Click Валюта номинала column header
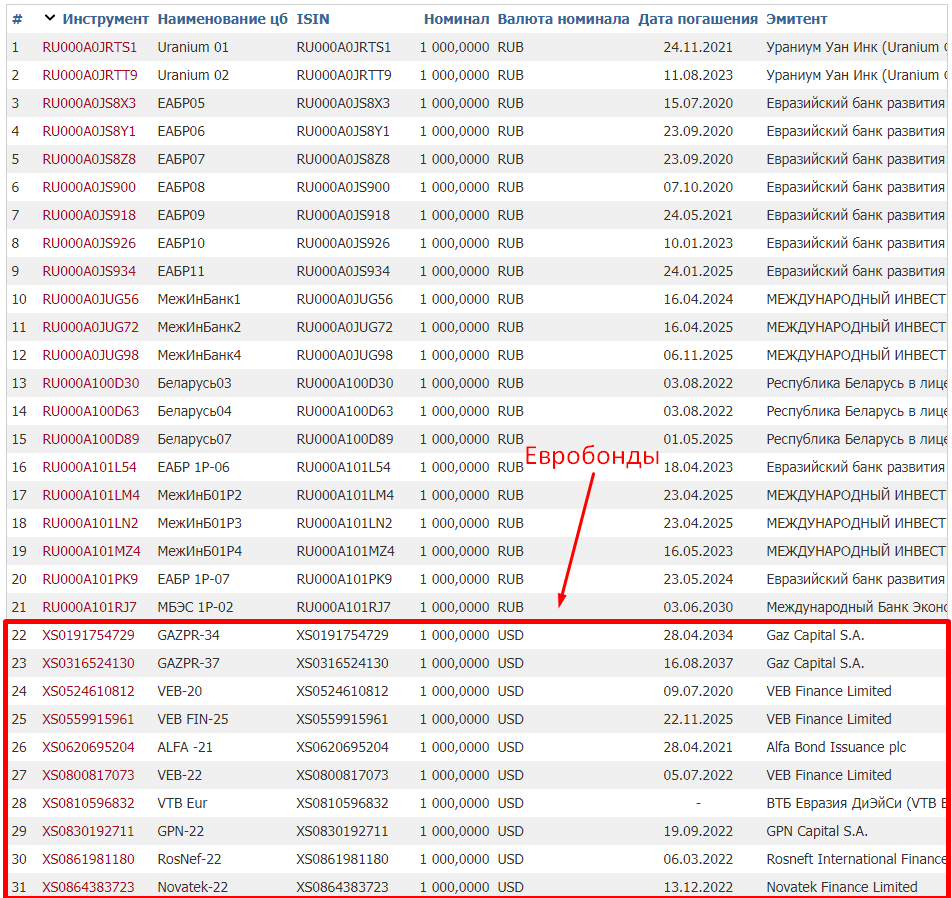 click(563, 19)
